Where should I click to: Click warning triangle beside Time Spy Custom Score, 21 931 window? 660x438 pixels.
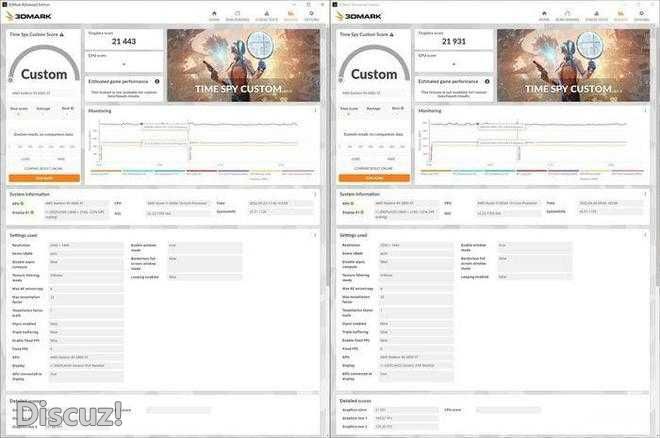pyautogui.click(x=392, y=35)
